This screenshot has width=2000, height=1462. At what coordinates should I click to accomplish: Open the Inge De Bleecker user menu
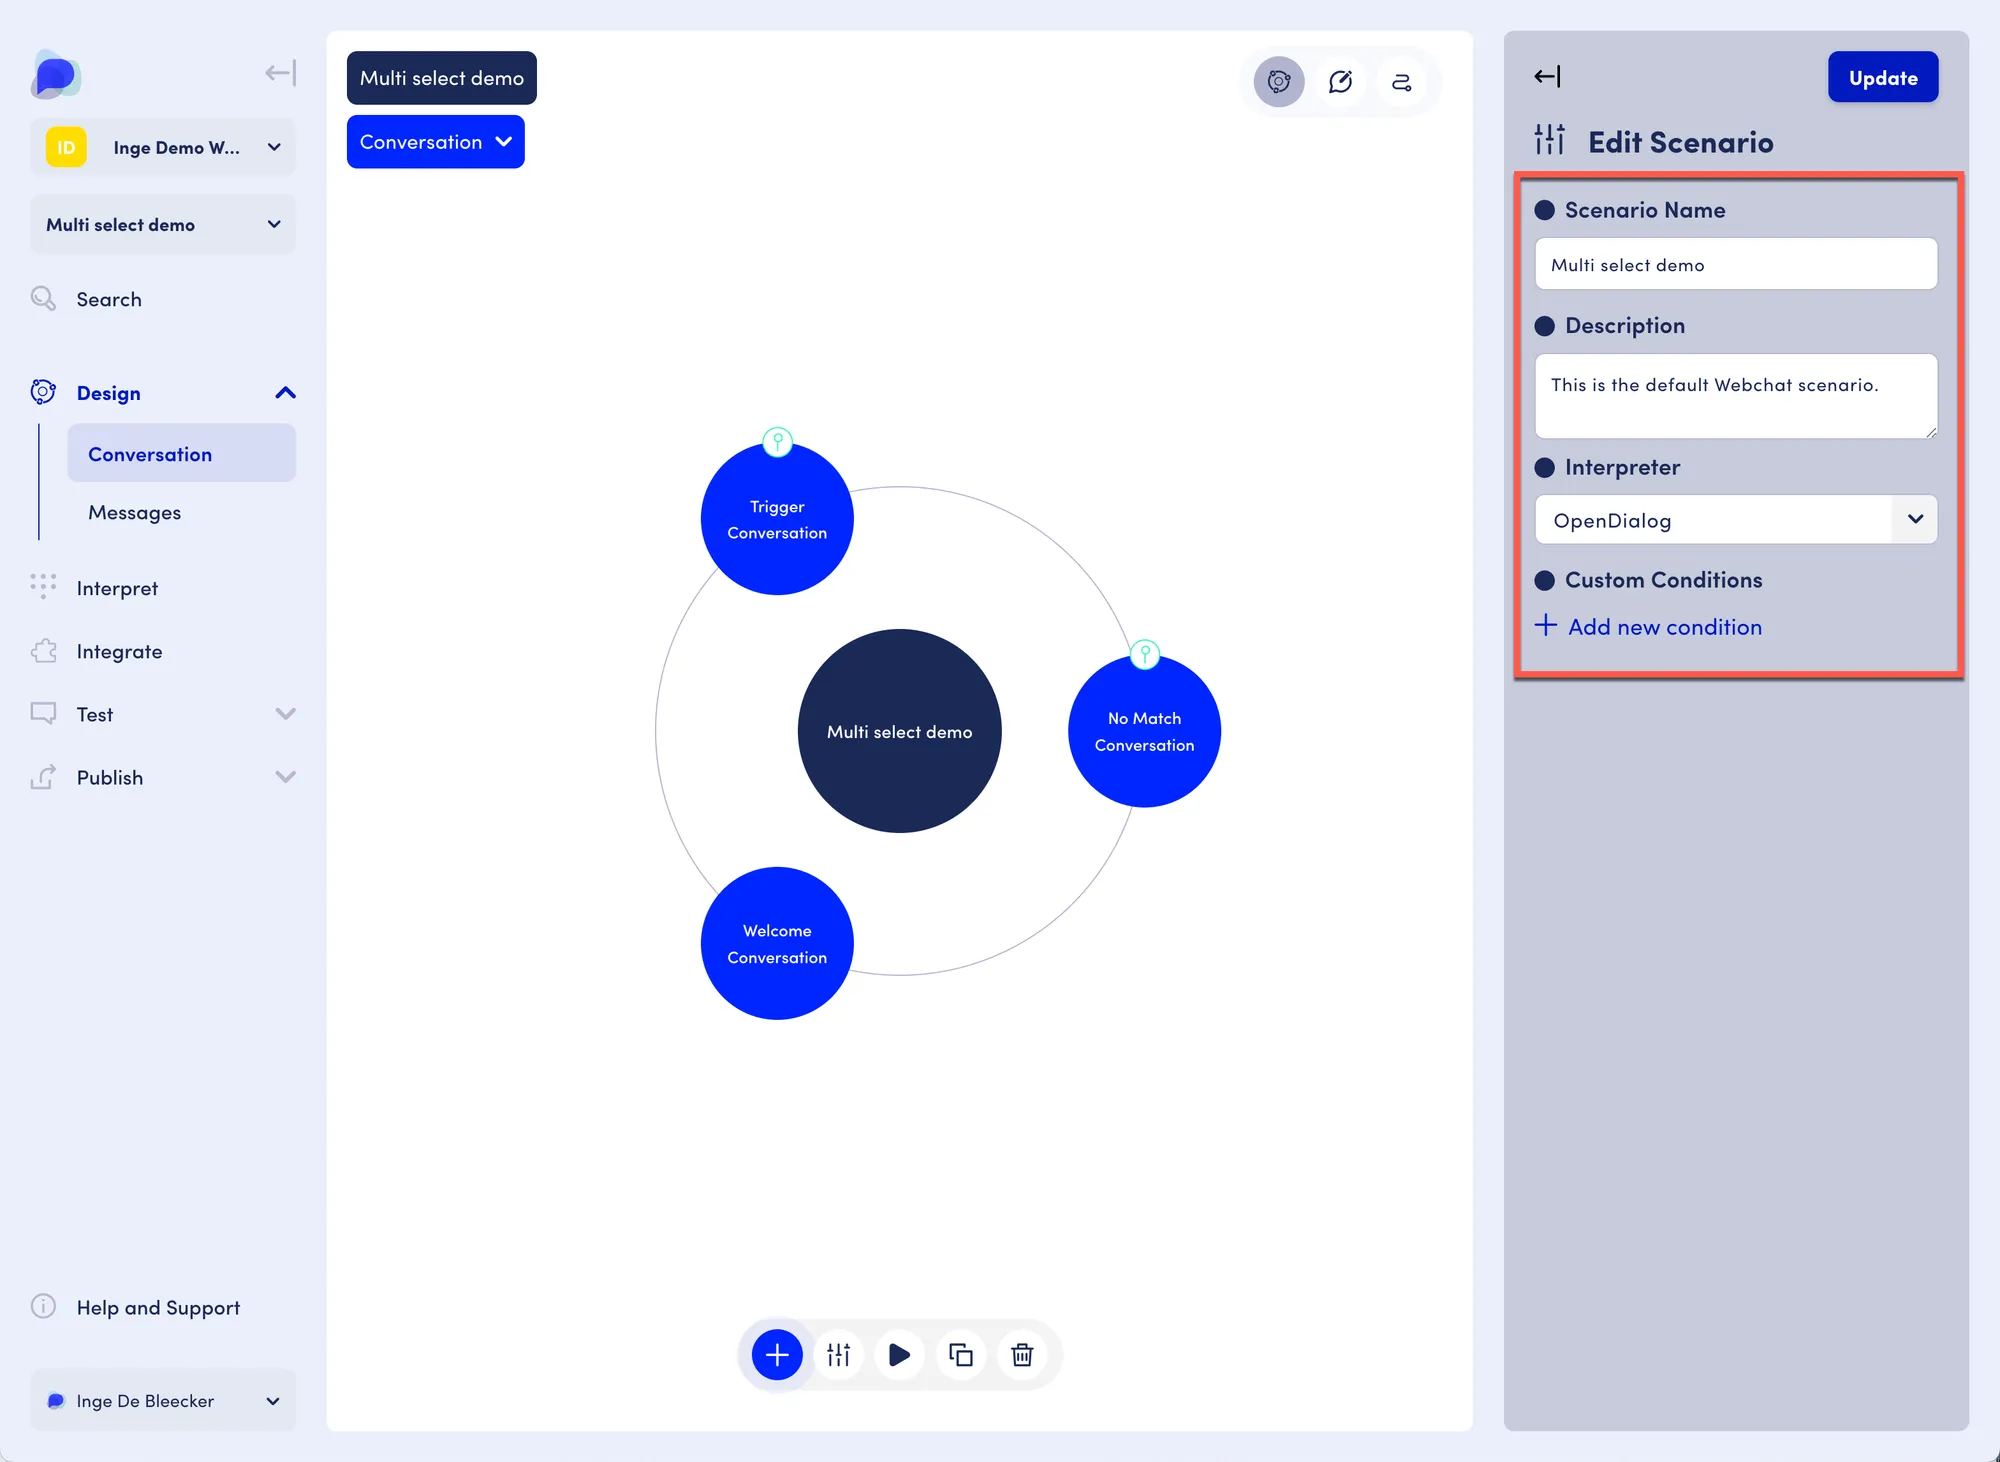163,1401
